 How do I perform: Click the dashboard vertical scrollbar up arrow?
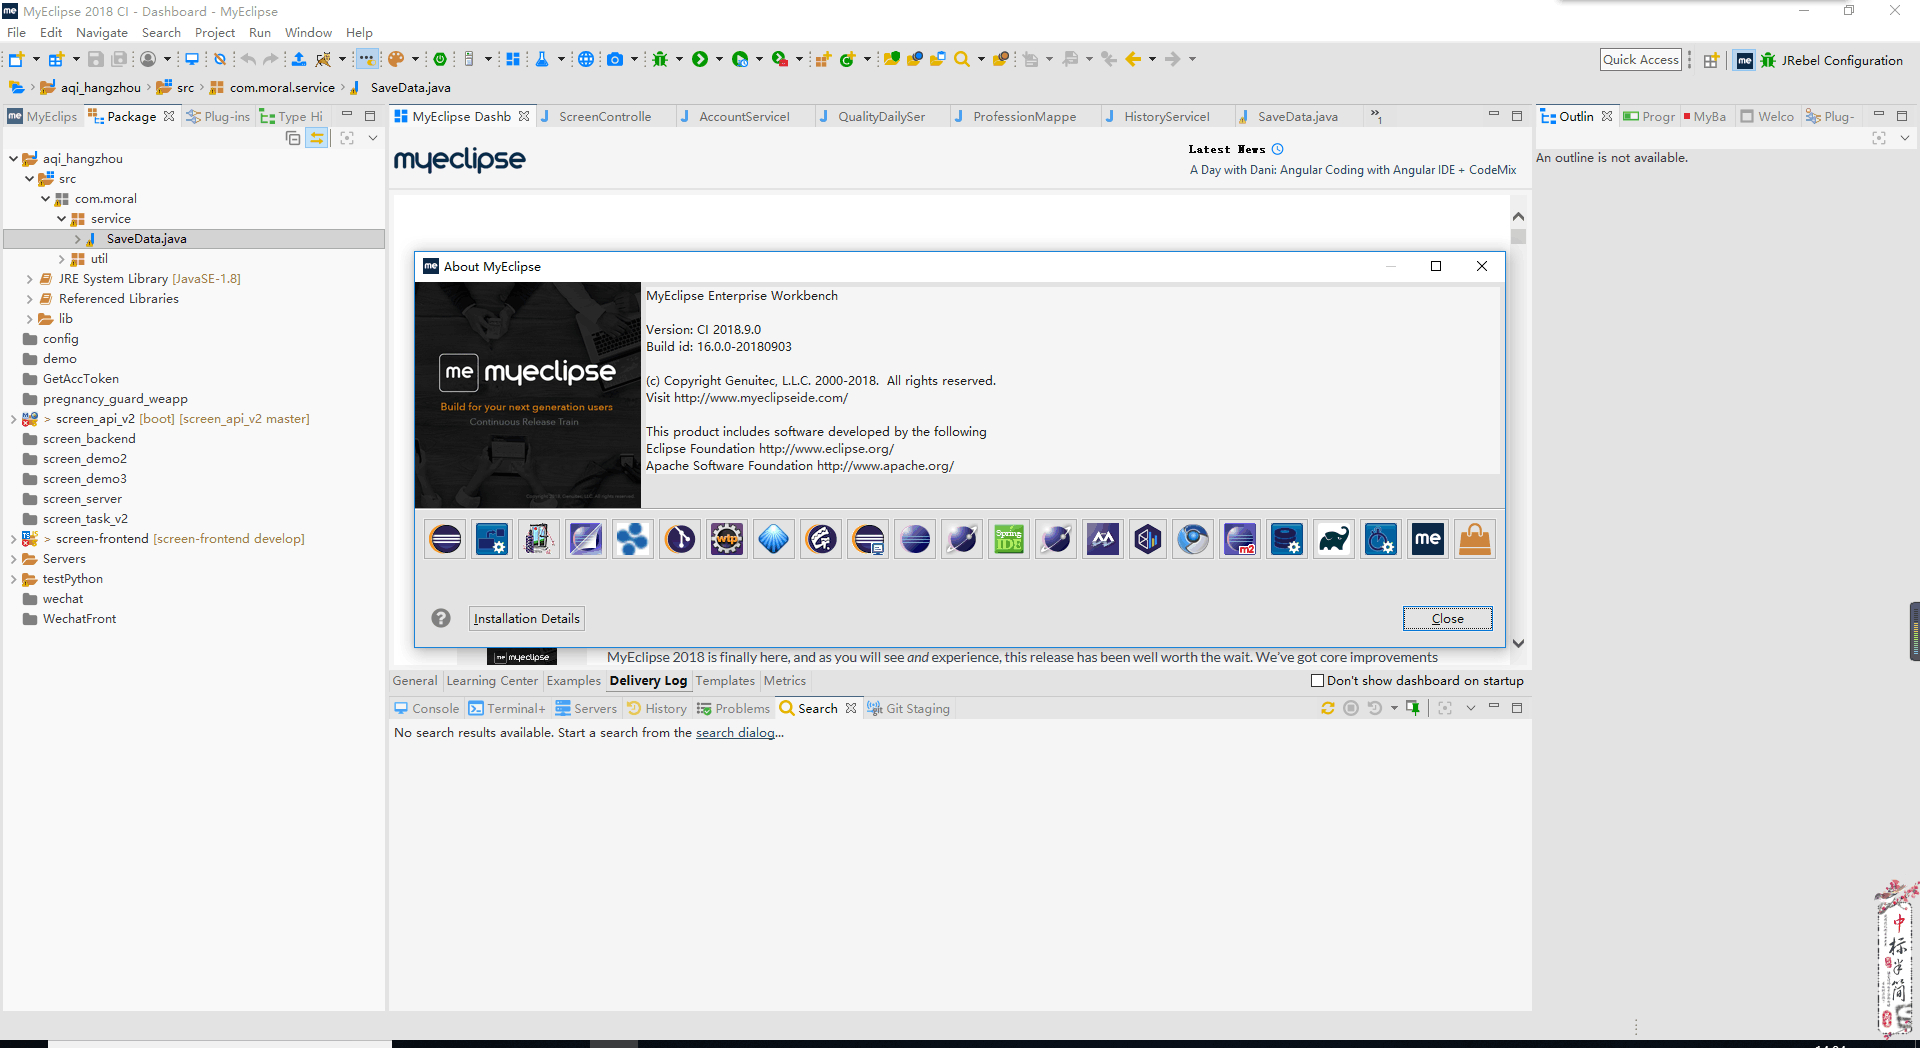tap(1518, 216)
